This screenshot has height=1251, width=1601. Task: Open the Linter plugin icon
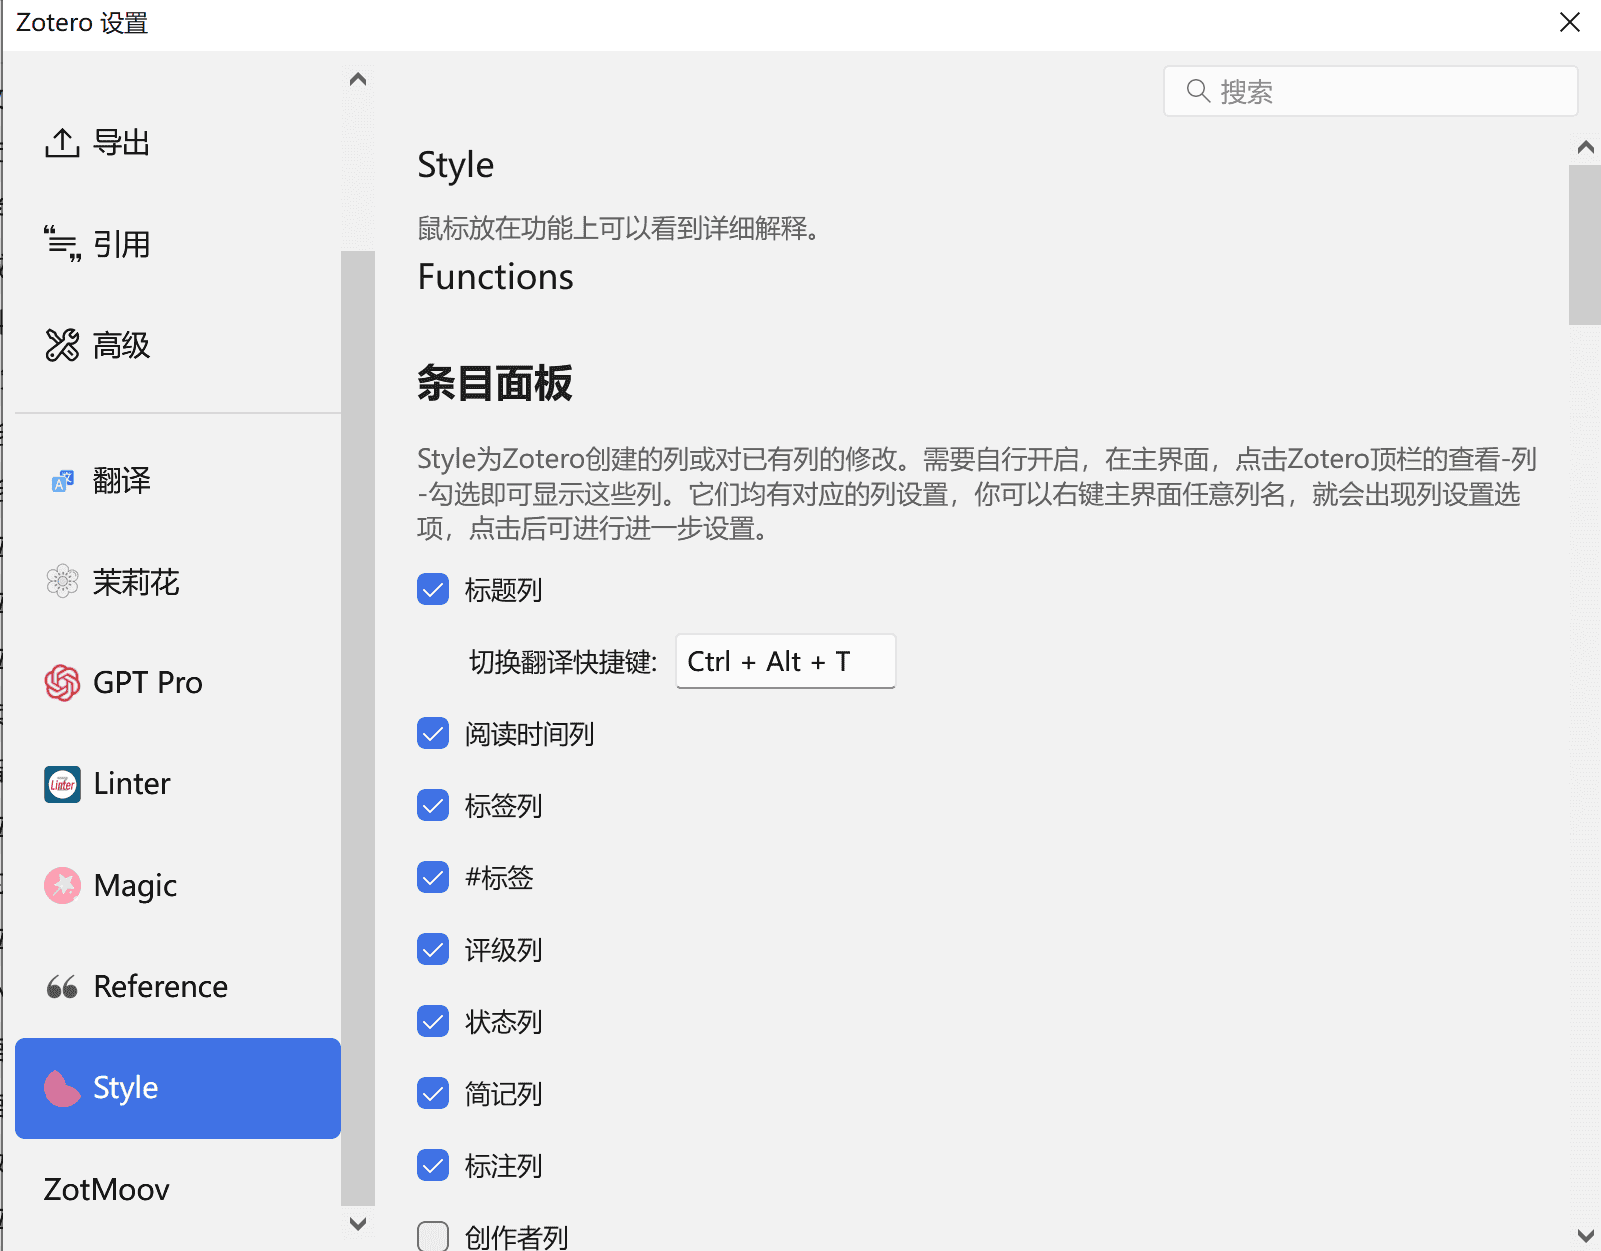click(62, 784)
